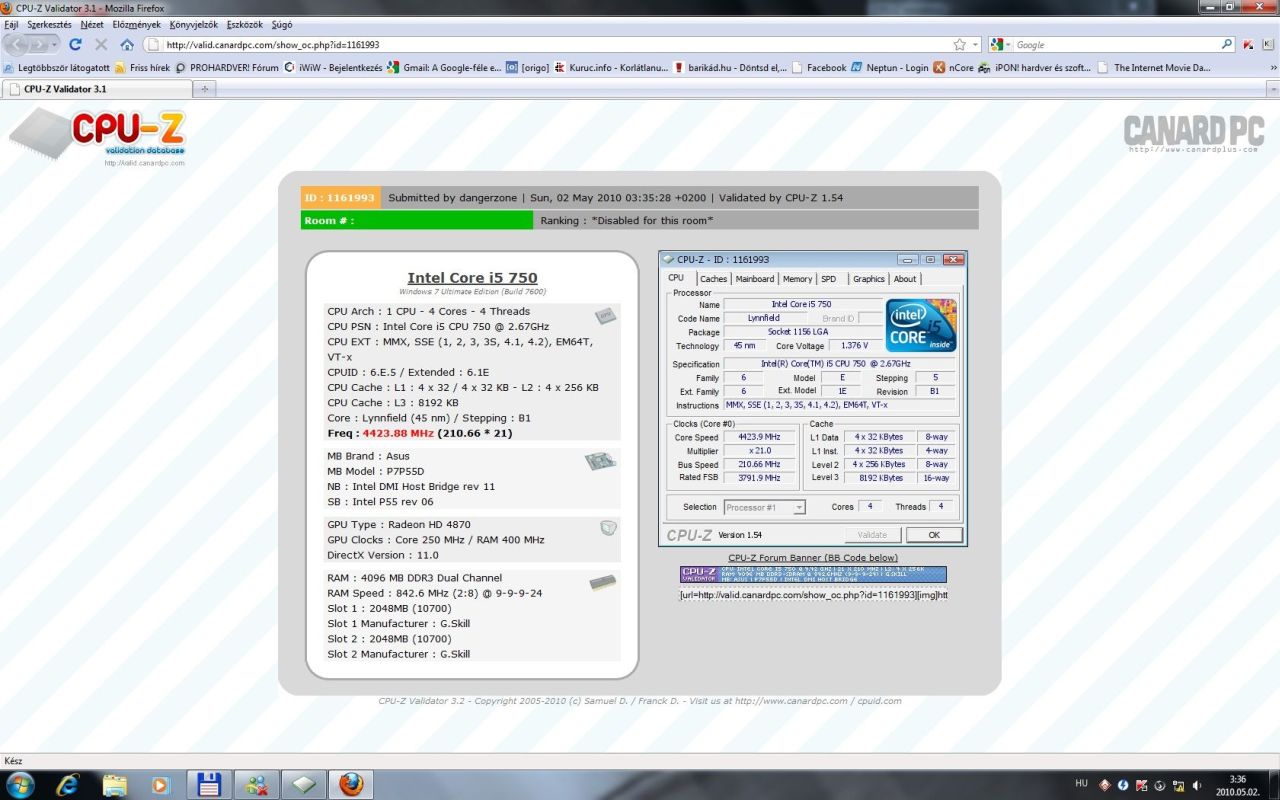Click the floppy disk taskbar icon
Screen dimensions: 1280x800
(209, 784)
